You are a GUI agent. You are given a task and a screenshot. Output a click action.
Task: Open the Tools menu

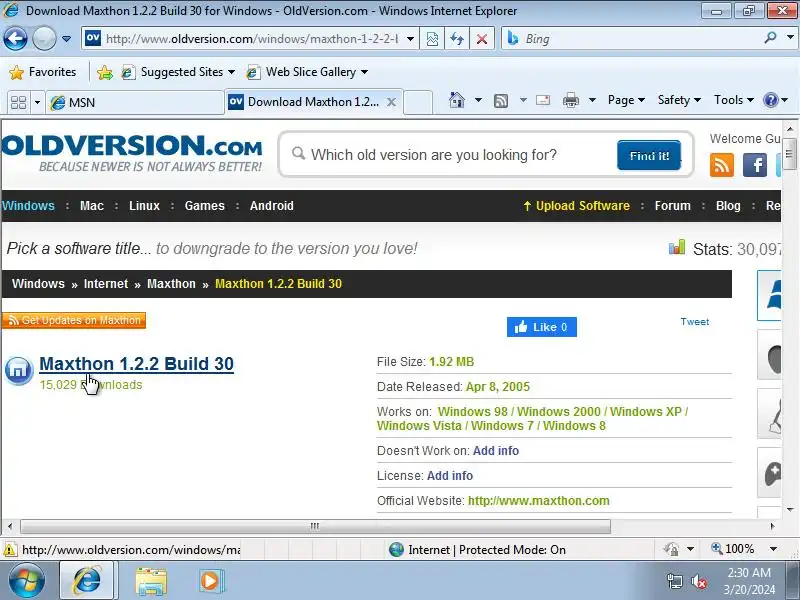pos(734,100)
